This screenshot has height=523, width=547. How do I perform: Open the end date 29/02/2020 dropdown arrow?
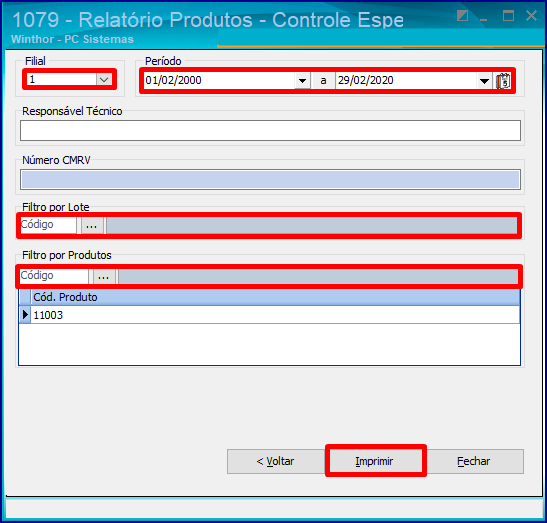(x=484, y=81)
